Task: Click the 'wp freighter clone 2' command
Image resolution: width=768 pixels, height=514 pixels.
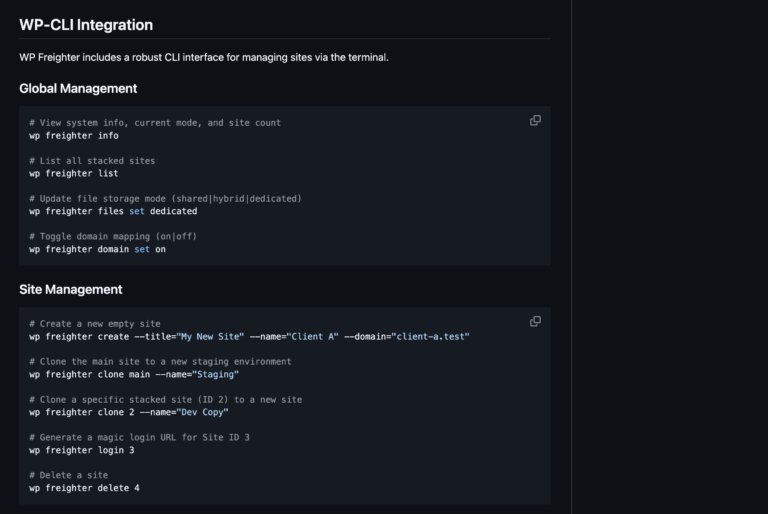Action: pyautogui.click(x=129, y=412)
